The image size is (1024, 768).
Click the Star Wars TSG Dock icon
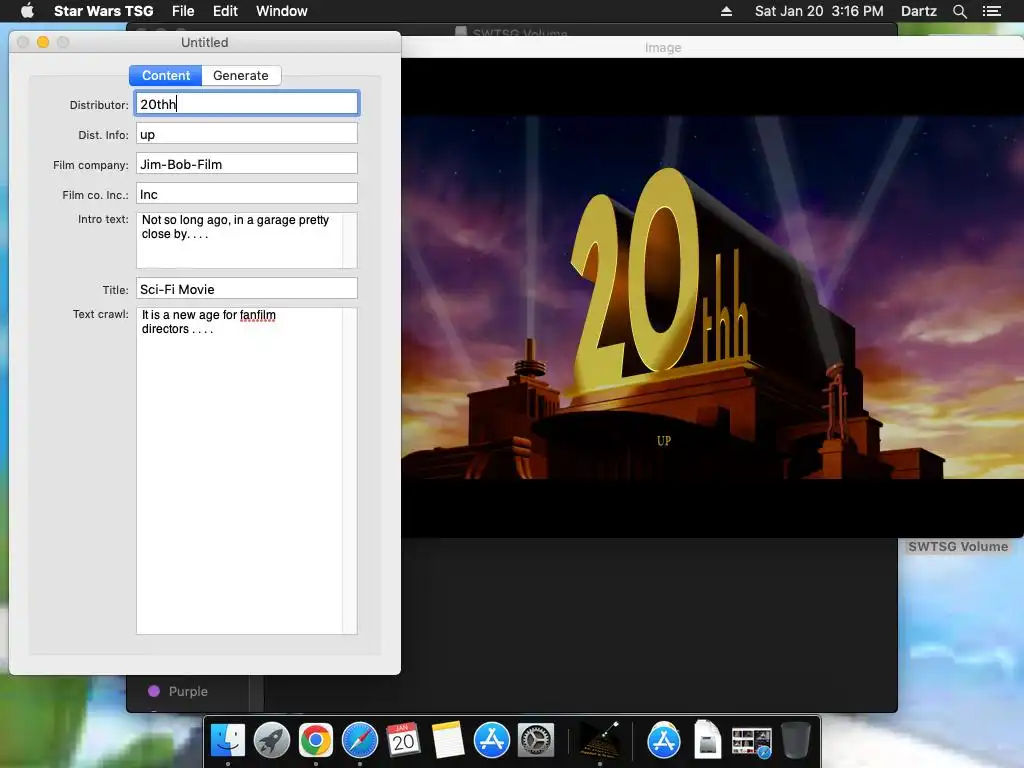click(x=600, y=741)
